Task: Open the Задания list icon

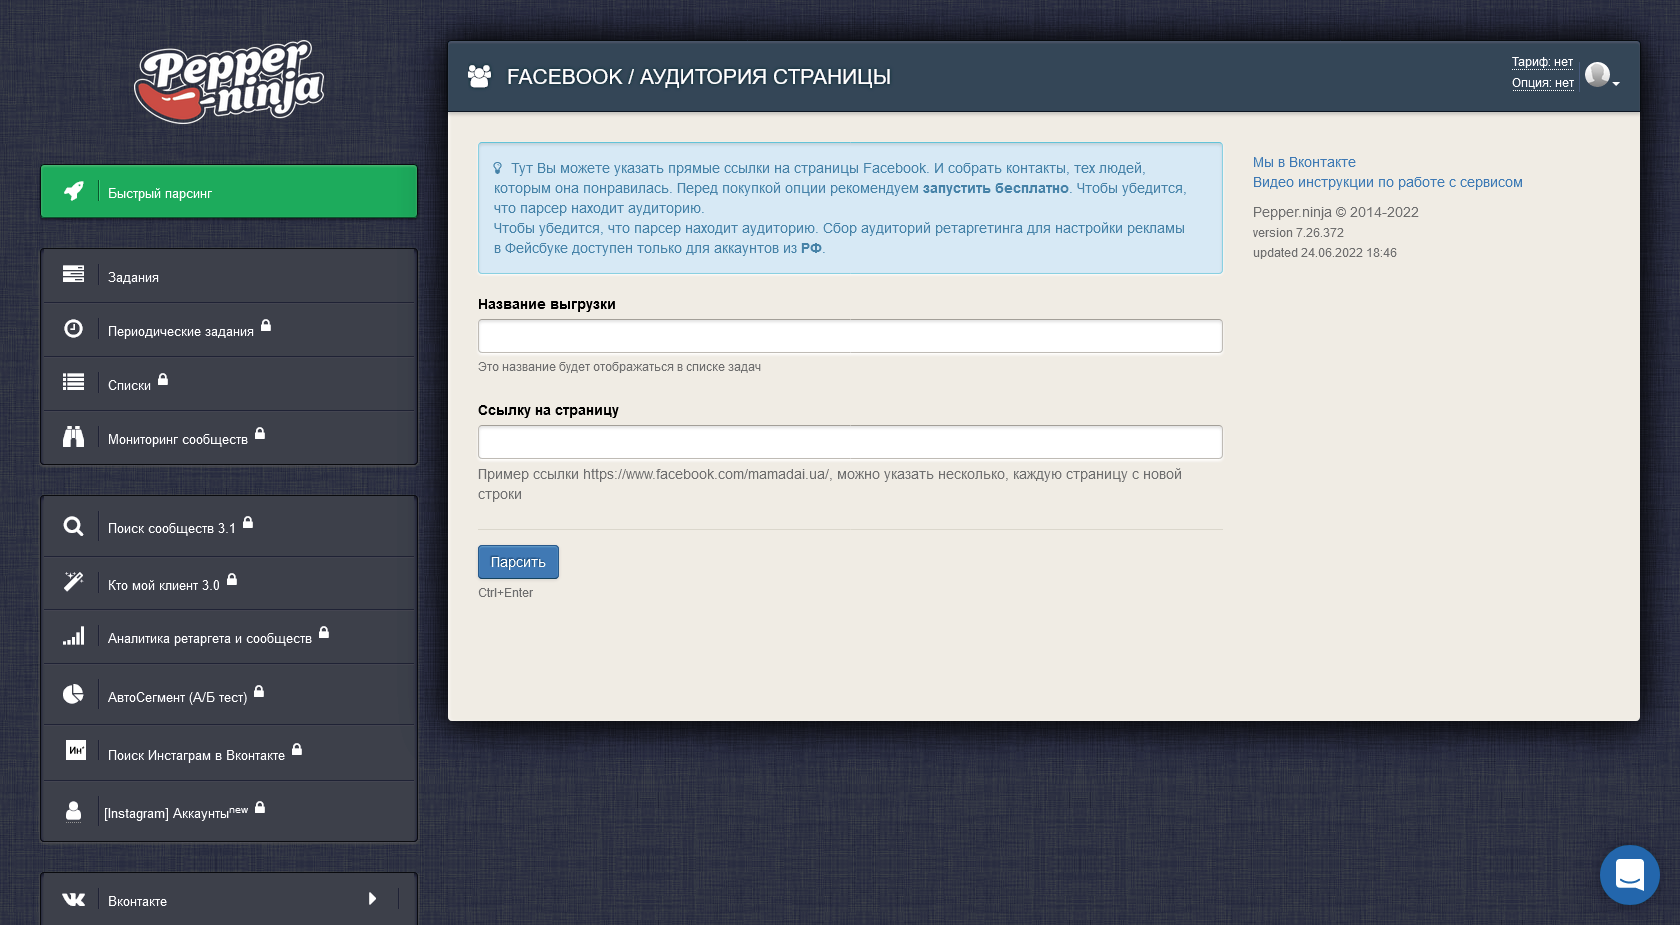Action: (x=73, y=274)
